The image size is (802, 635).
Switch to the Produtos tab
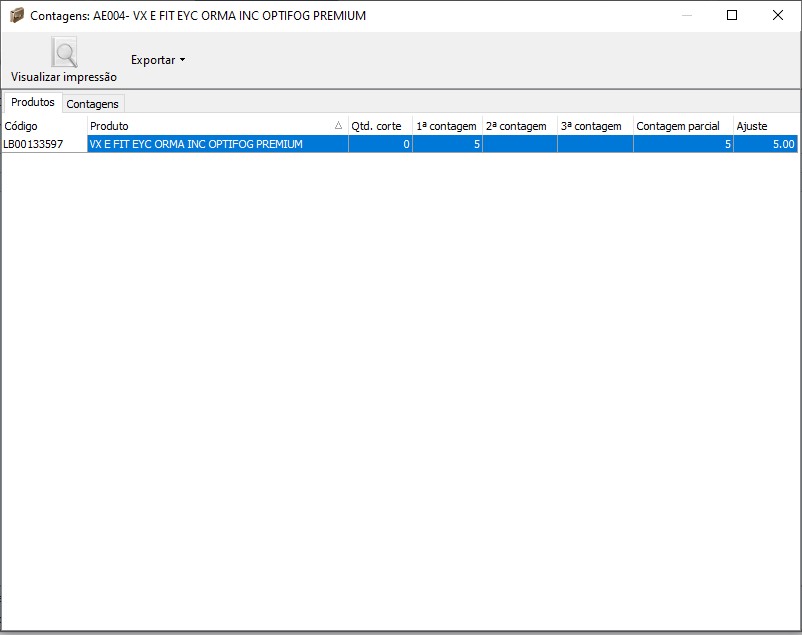33,102
